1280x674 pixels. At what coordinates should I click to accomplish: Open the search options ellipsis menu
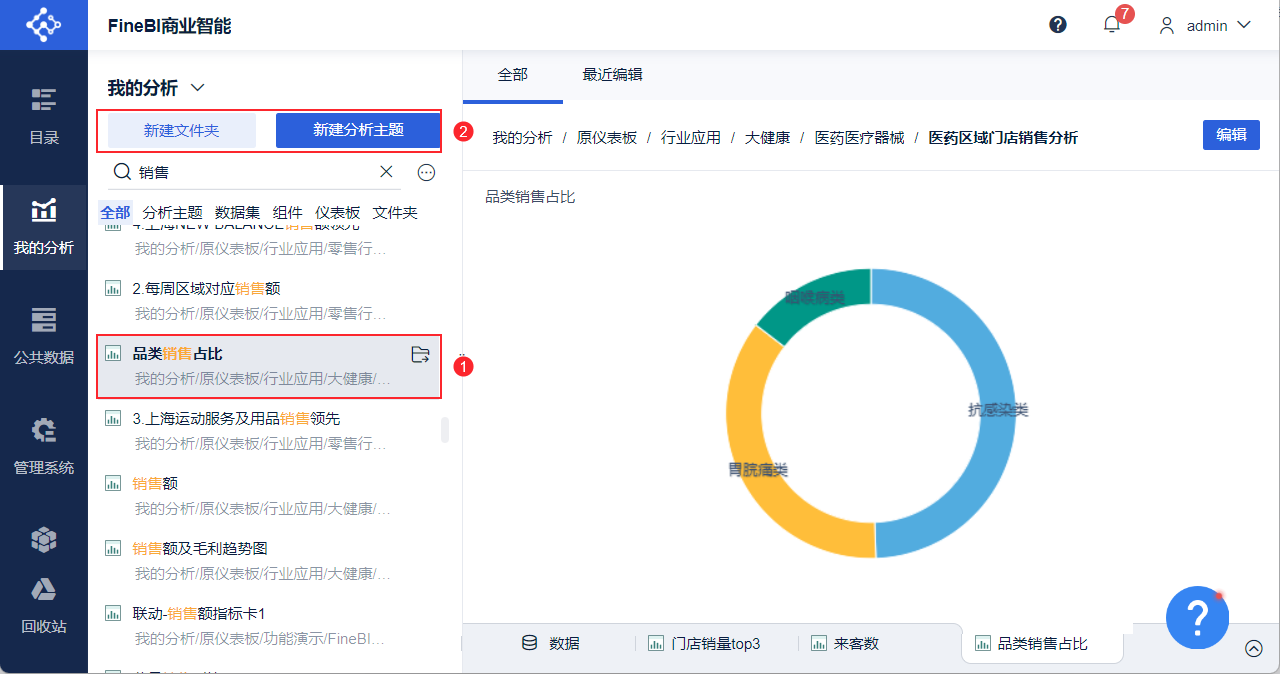coord(427,172)
